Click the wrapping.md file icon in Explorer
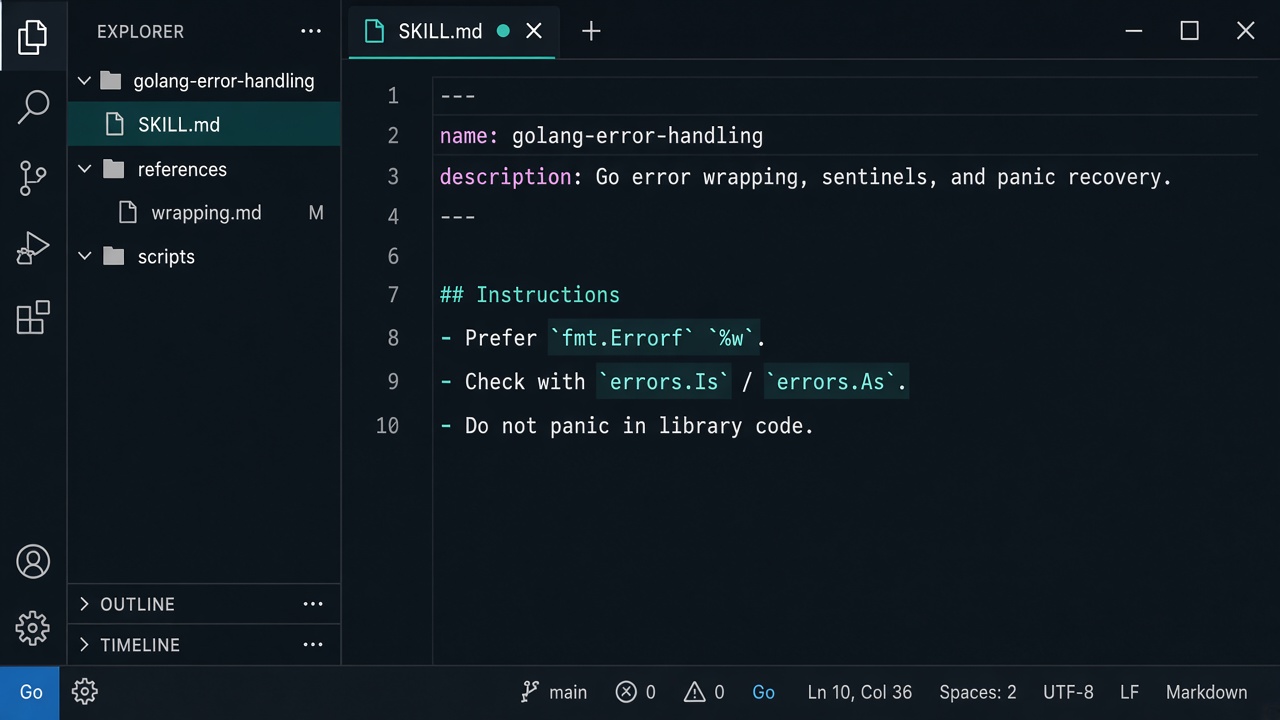This screenshot has height=720, width=1280. point(128,213)
